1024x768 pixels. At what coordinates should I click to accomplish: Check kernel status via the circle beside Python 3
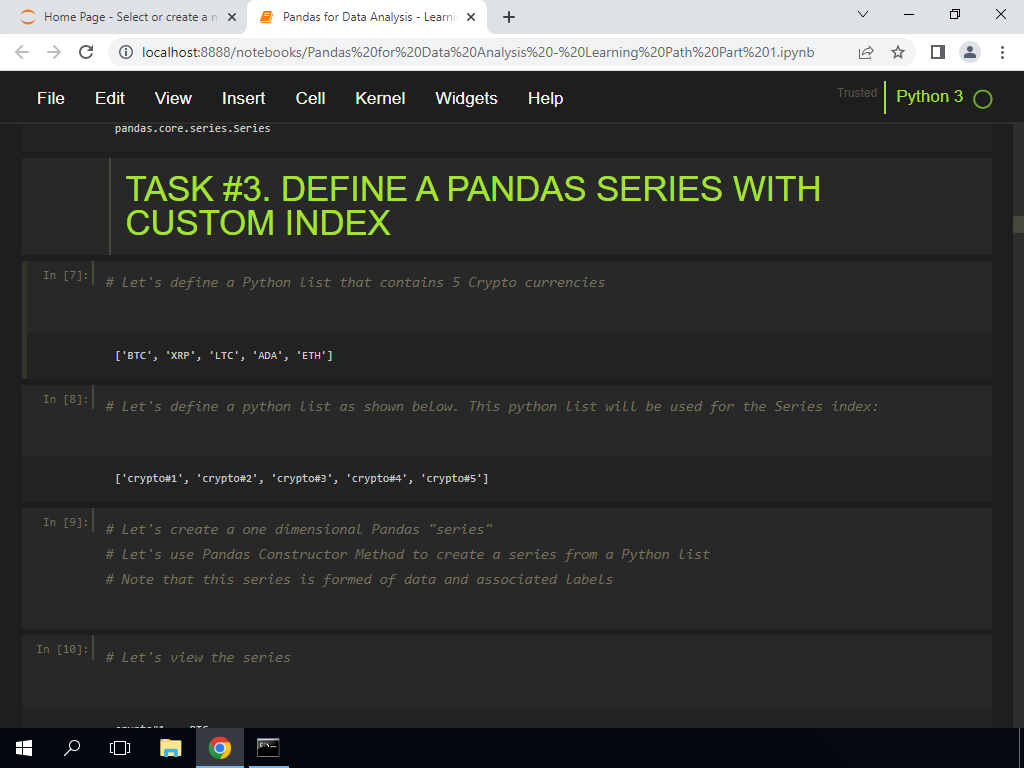click(981, 98)
